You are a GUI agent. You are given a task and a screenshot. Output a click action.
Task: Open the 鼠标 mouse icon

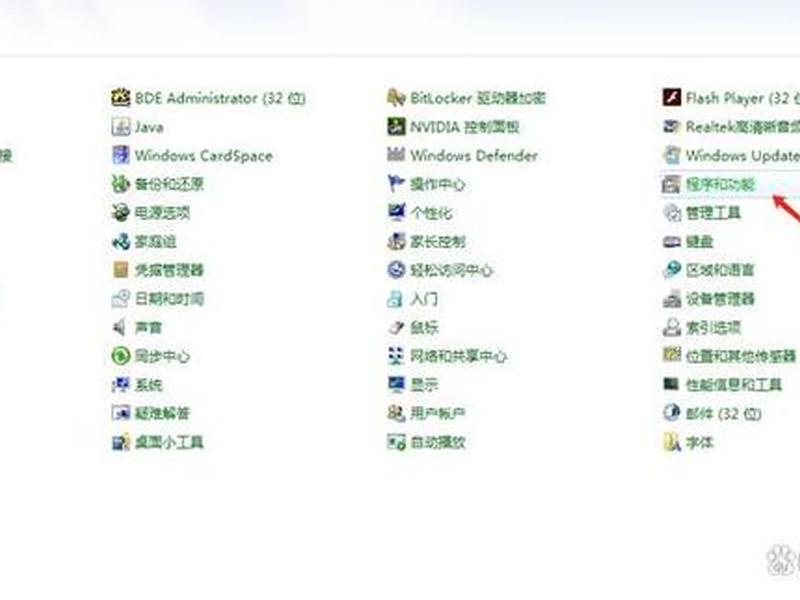(x=396, y=327)
